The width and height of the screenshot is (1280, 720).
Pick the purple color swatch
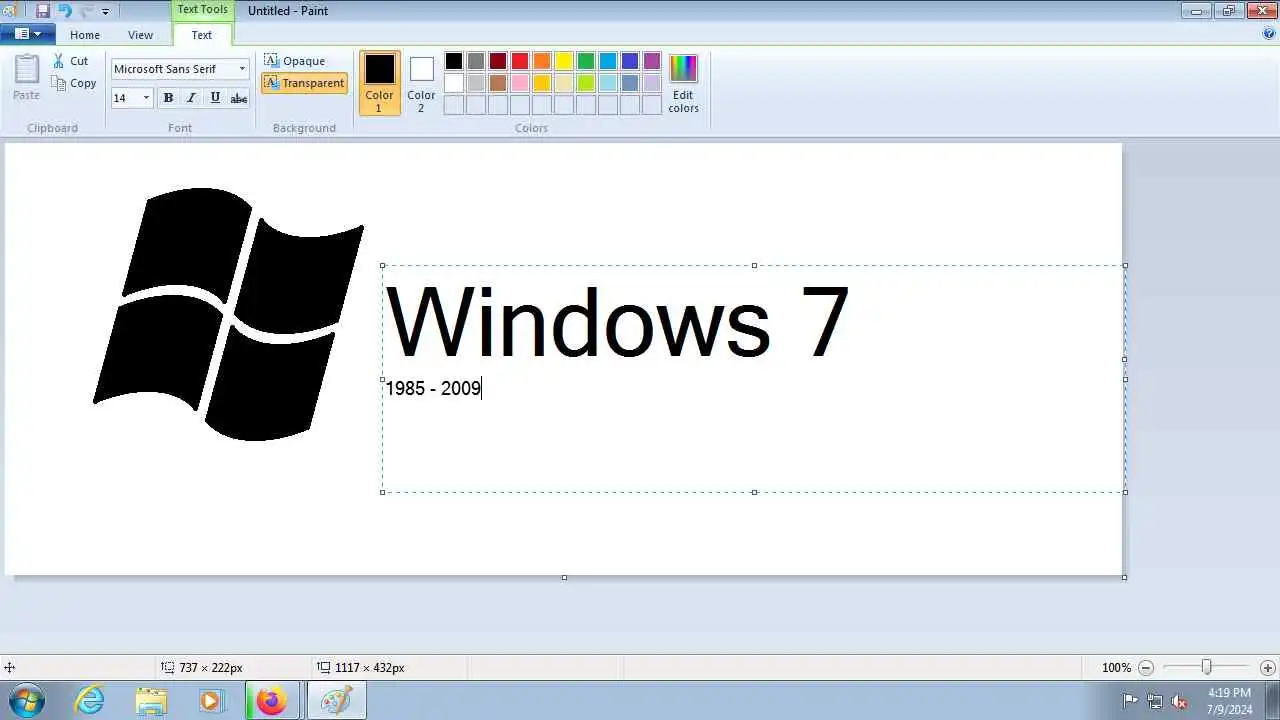(652, 61)
